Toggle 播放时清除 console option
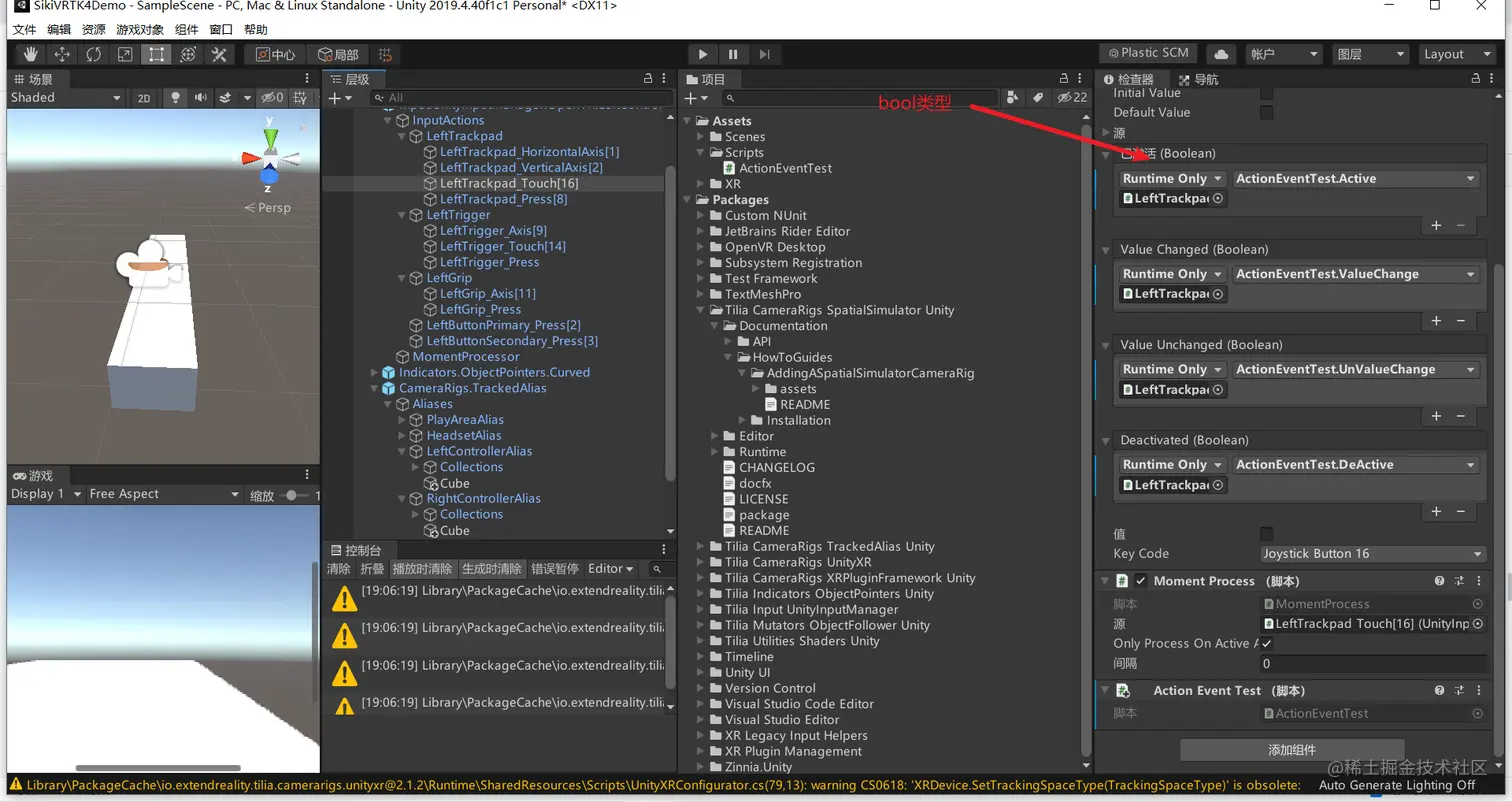1512x802 pixels. [x=422, y=569]
